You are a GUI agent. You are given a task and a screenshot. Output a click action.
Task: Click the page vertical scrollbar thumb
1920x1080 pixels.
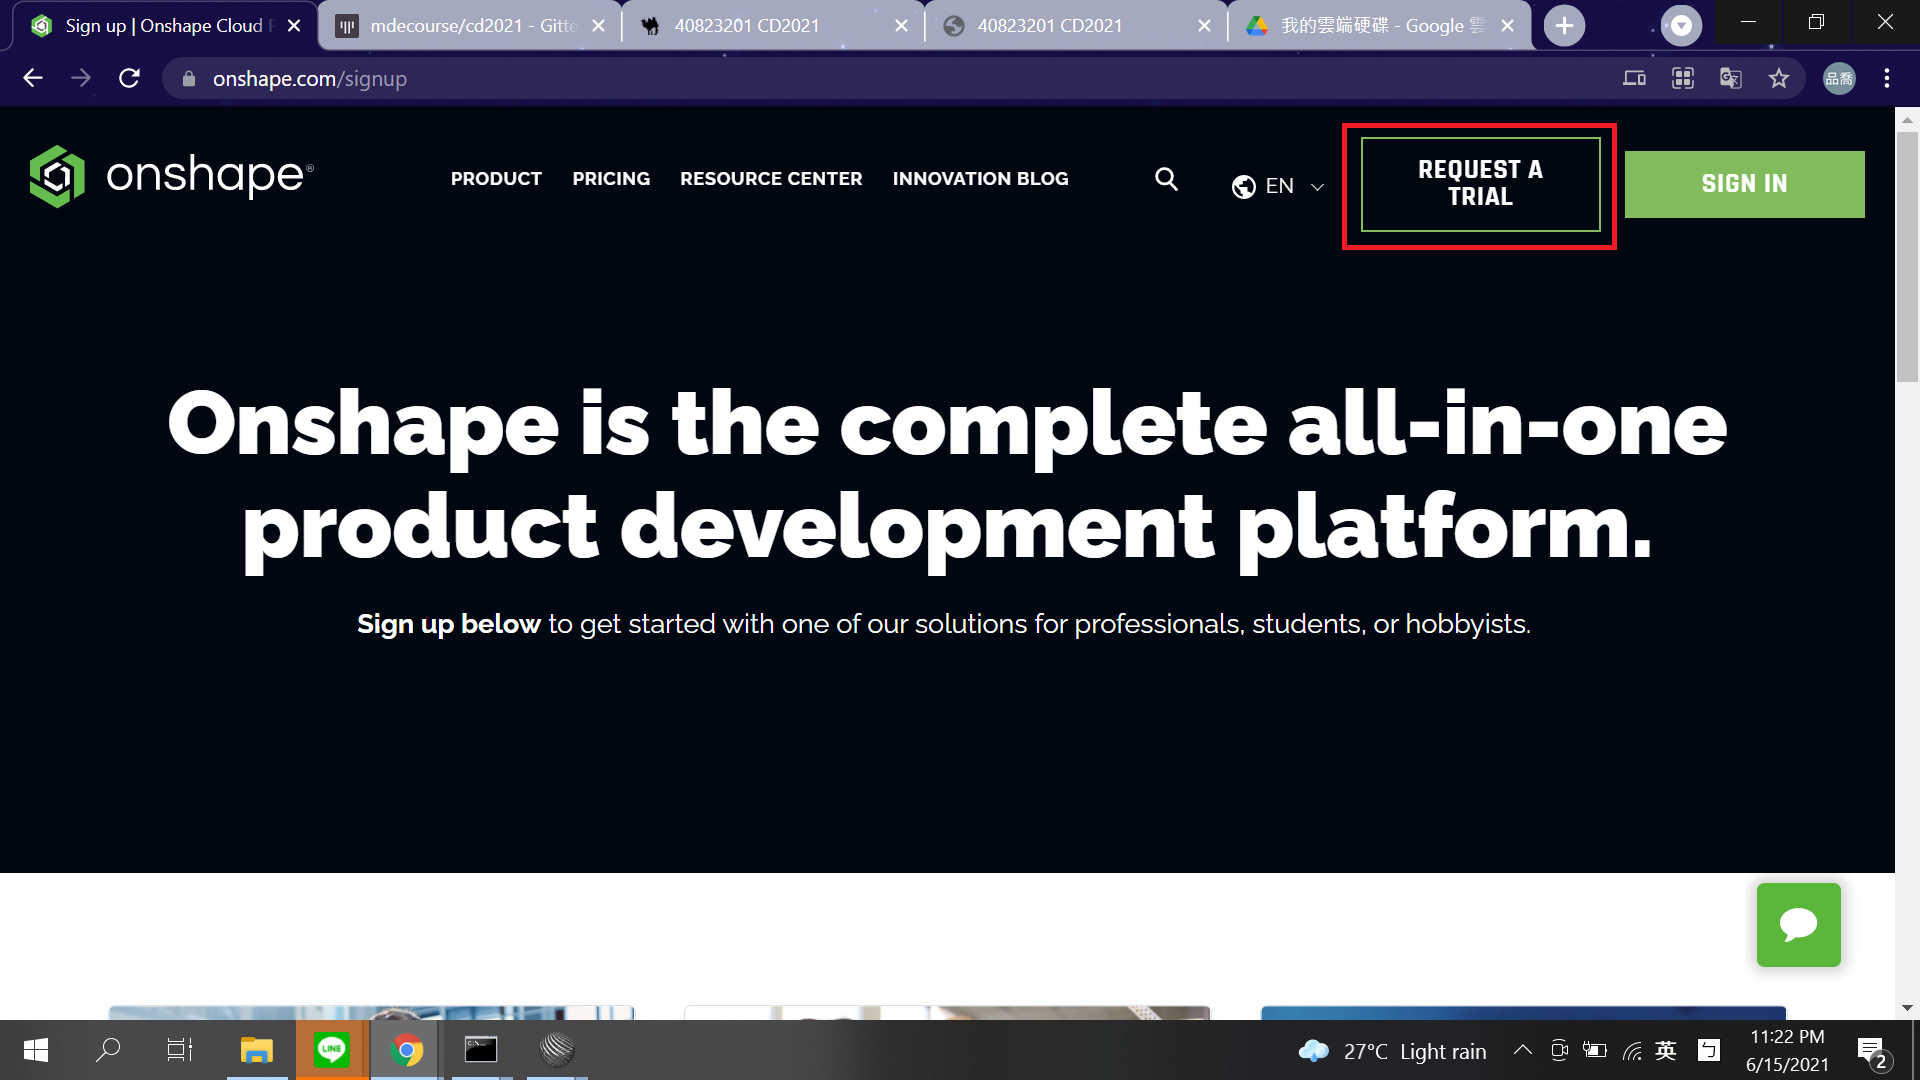click(1907, 256)
